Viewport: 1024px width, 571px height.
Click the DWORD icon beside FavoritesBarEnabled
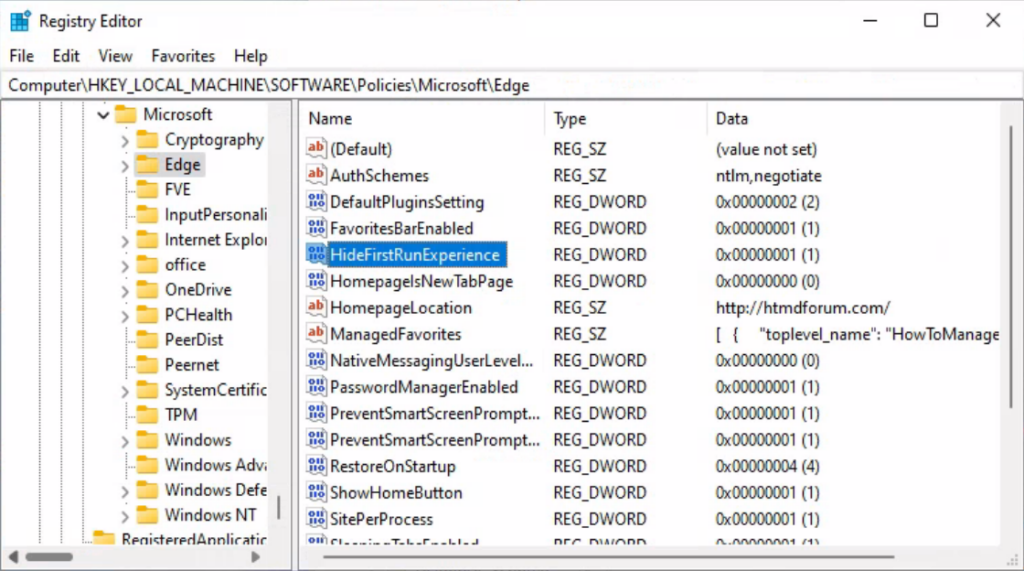[x=316, y=227]
